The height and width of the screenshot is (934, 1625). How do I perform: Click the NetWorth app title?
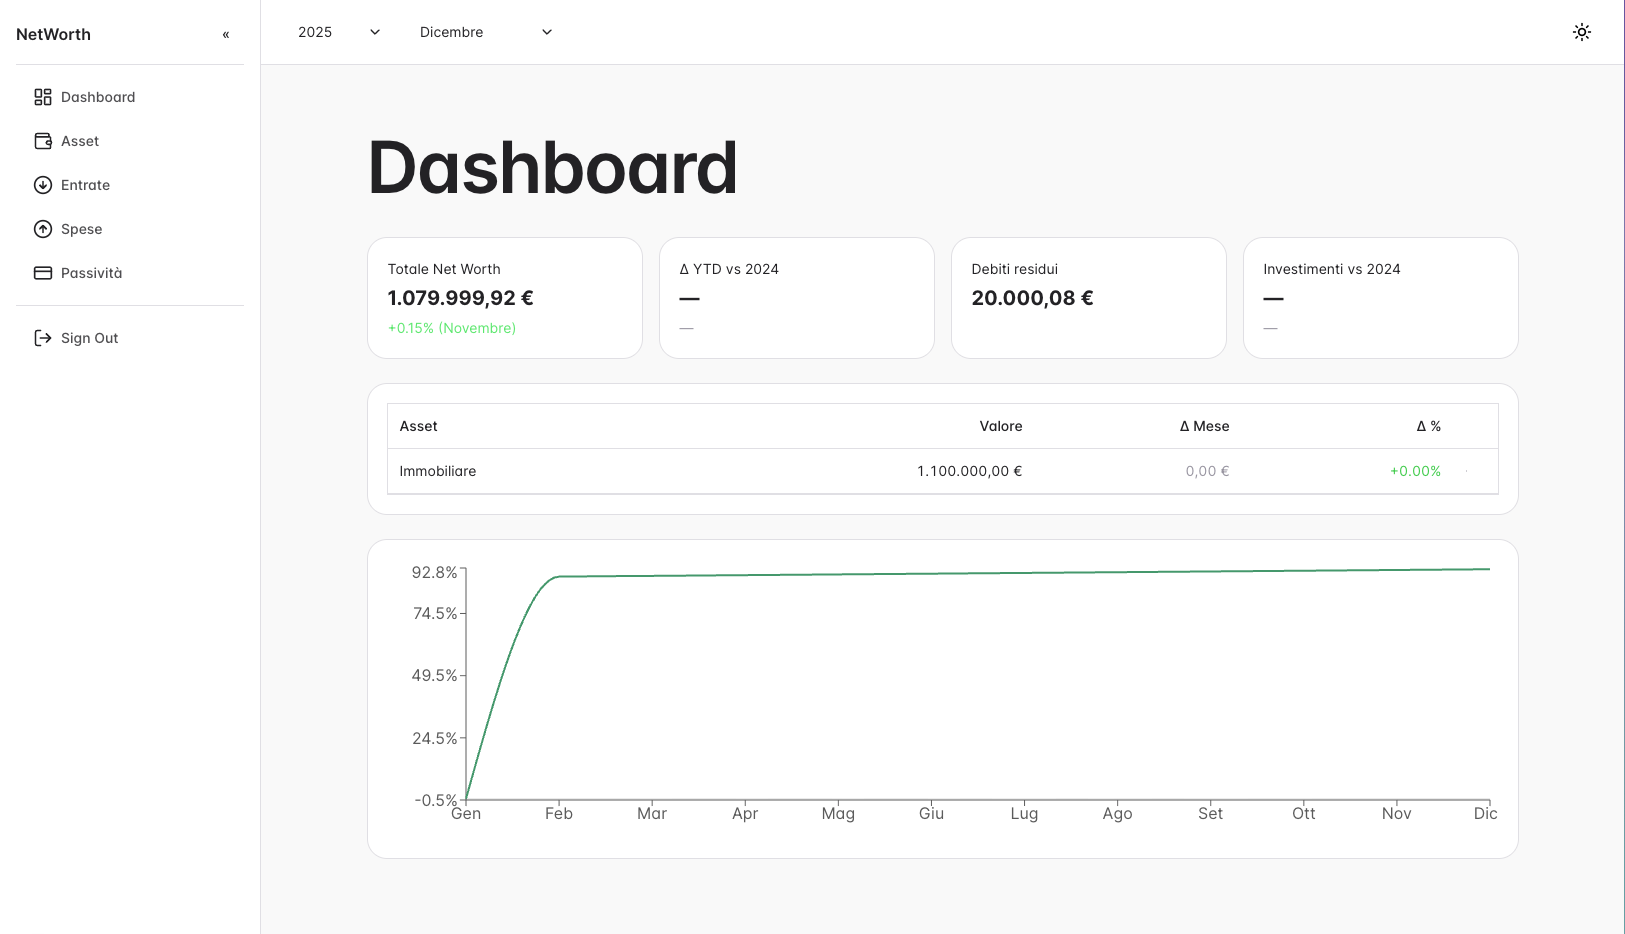(x=54, y=34)
